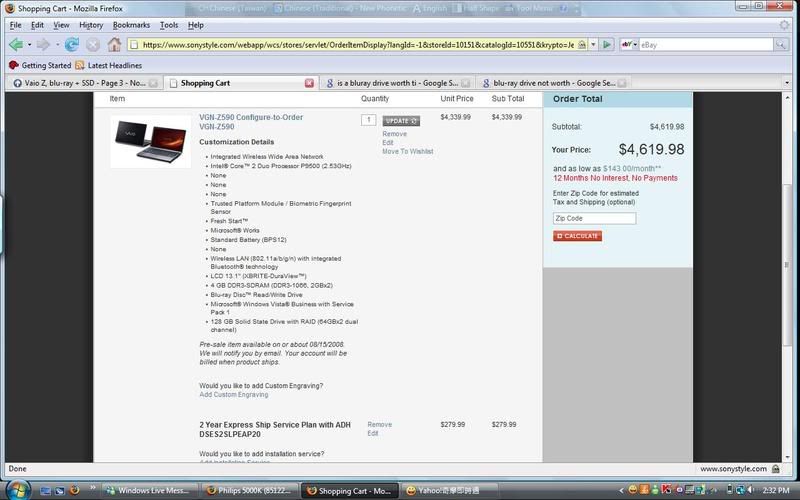Click the Firefox quick launch icon in taskbar
The image size is (800, 500).
point(74,490)
